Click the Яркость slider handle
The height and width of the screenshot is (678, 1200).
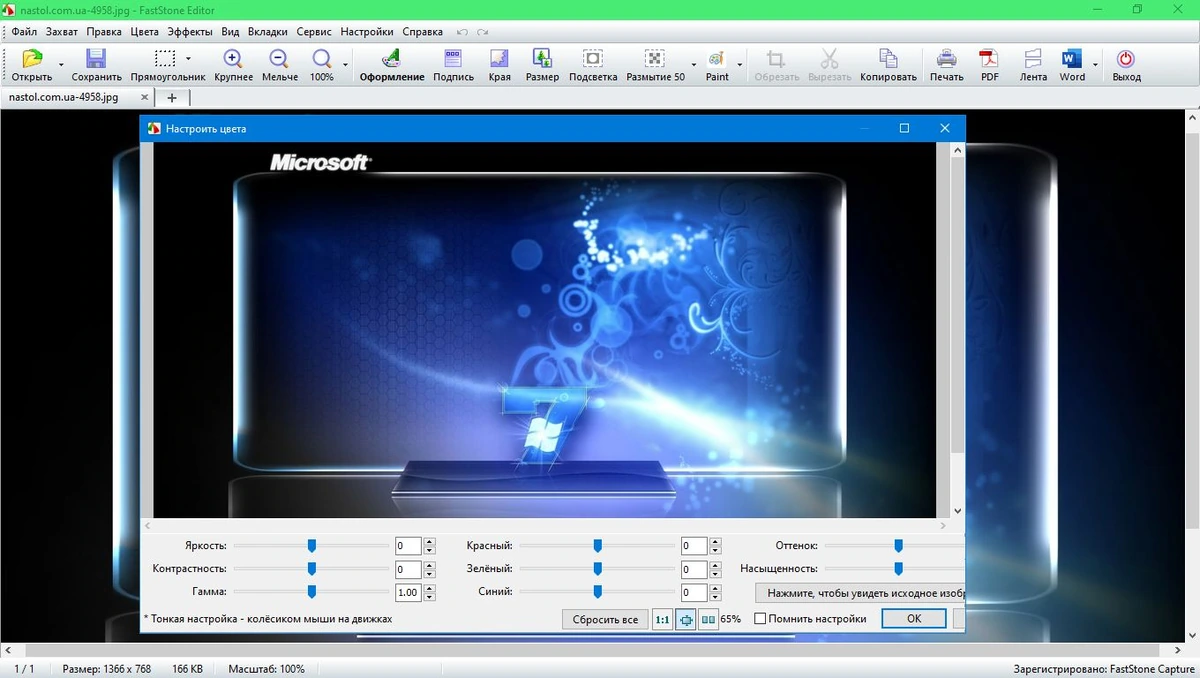coord(312,545)
